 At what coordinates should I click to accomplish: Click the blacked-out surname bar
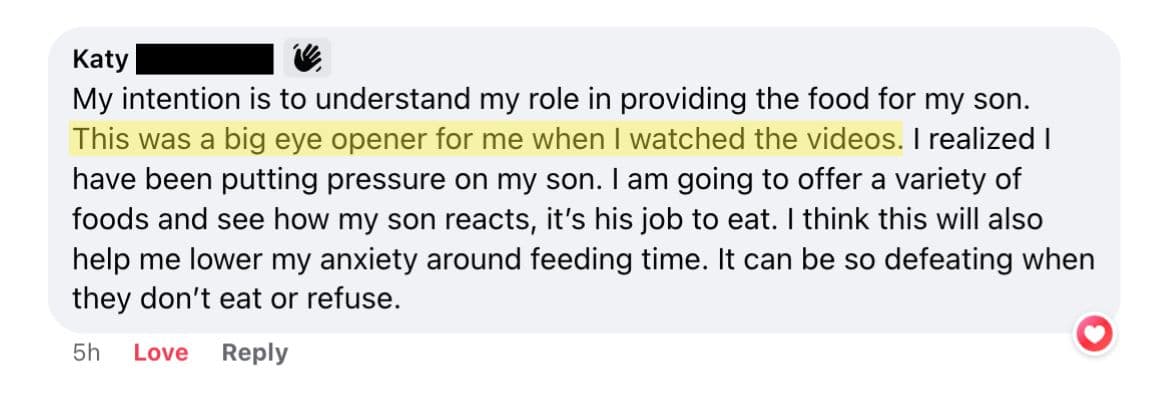(x=205, y=59)
